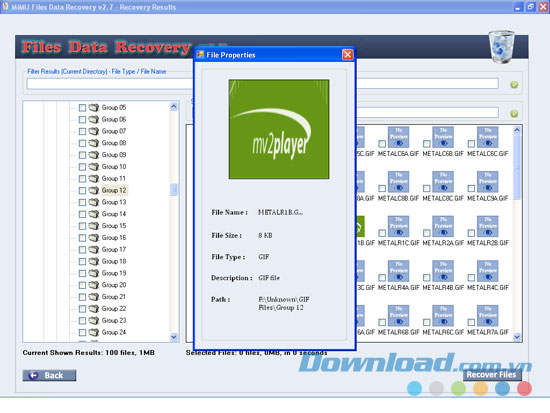Click the METALR6B.GIF file name
Image resolution: width=550 pixels, height=413 pixels.
[x=398, y=332]
